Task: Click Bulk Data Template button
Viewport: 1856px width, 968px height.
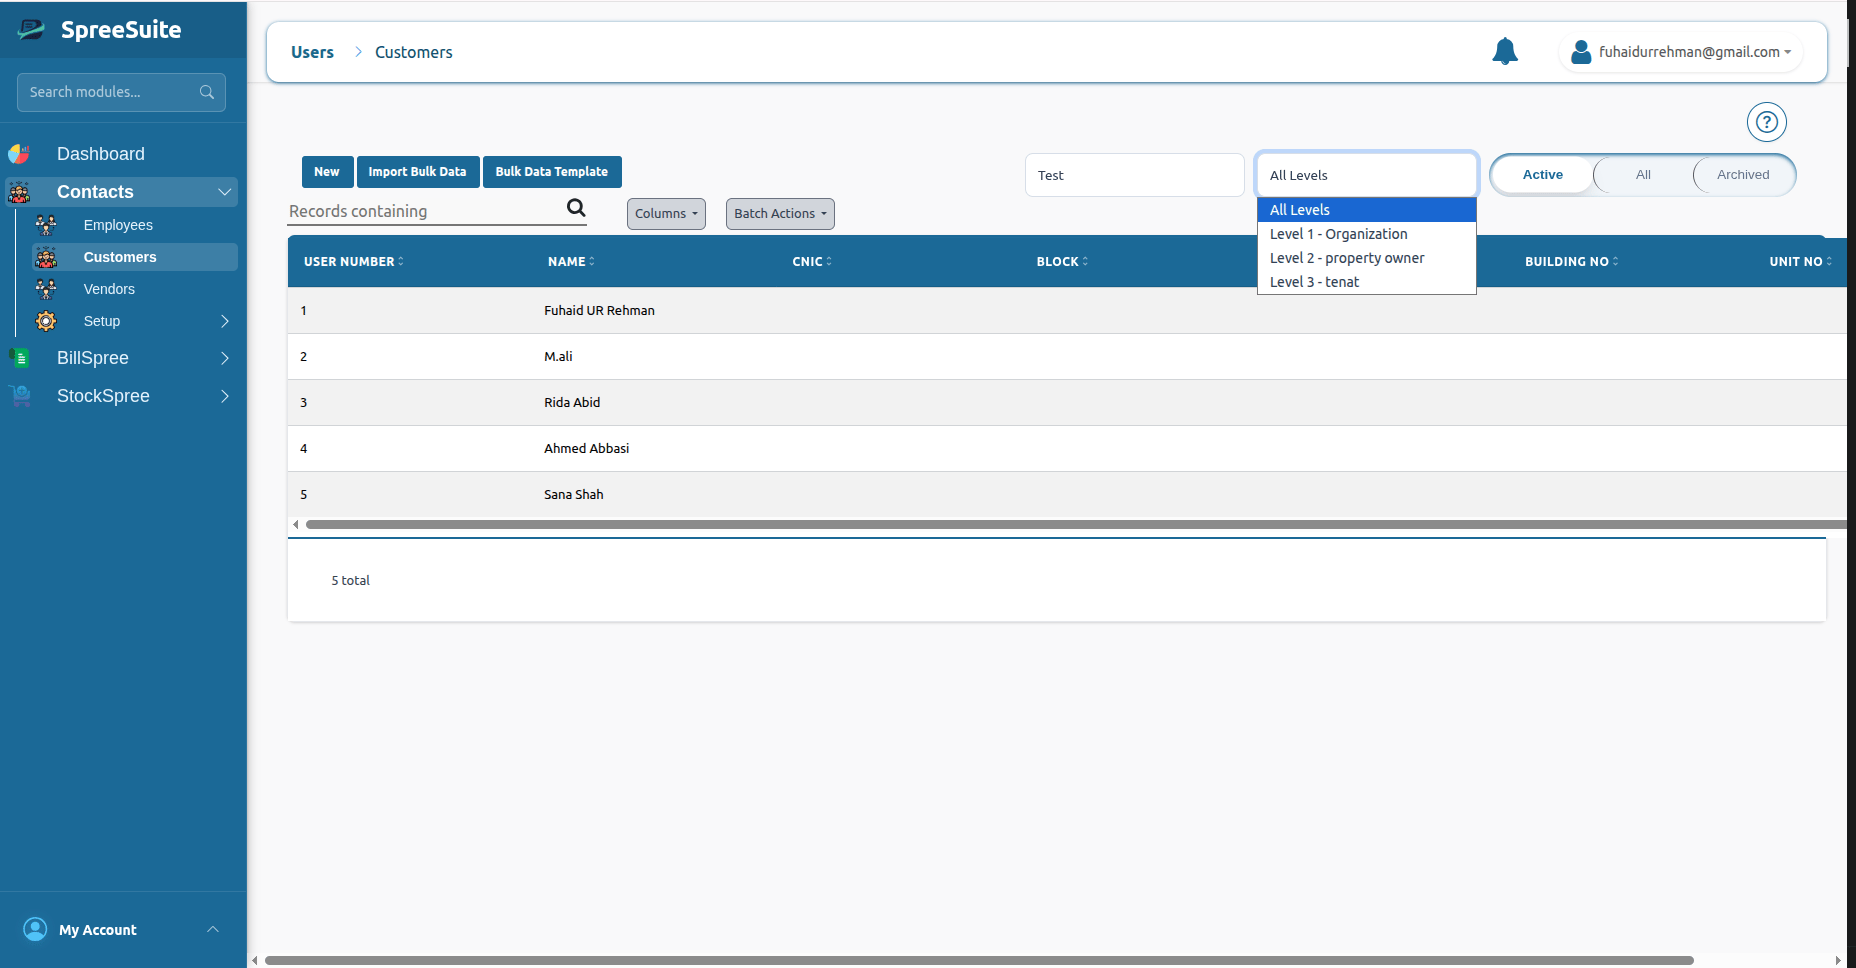Action: [x=552, y=172]
